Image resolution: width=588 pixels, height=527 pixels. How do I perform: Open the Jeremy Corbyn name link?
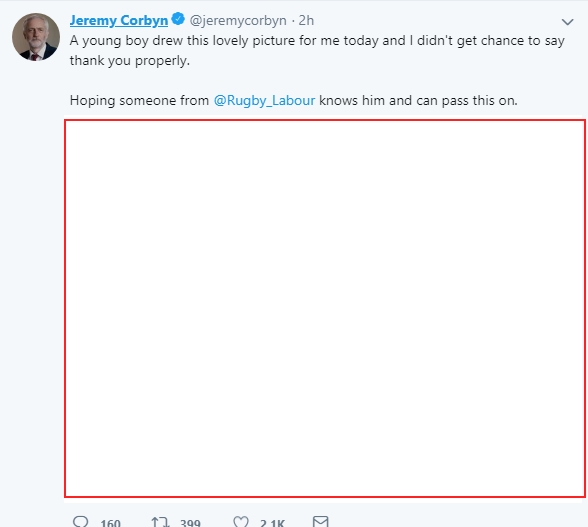point(119,20)
